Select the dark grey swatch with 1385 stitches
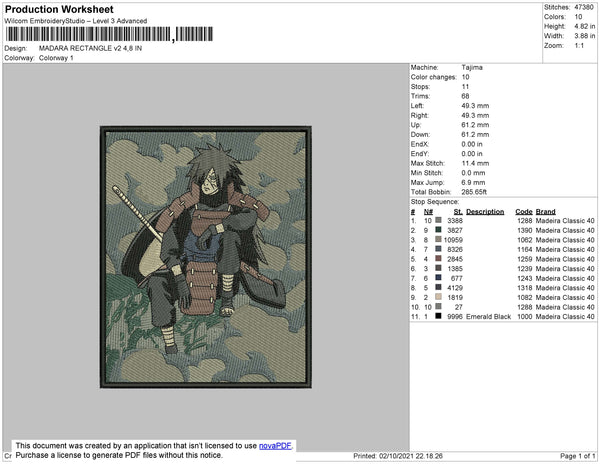Image resolution: width=600 pixels, height=464 pixels. click(x=439, y=268)
